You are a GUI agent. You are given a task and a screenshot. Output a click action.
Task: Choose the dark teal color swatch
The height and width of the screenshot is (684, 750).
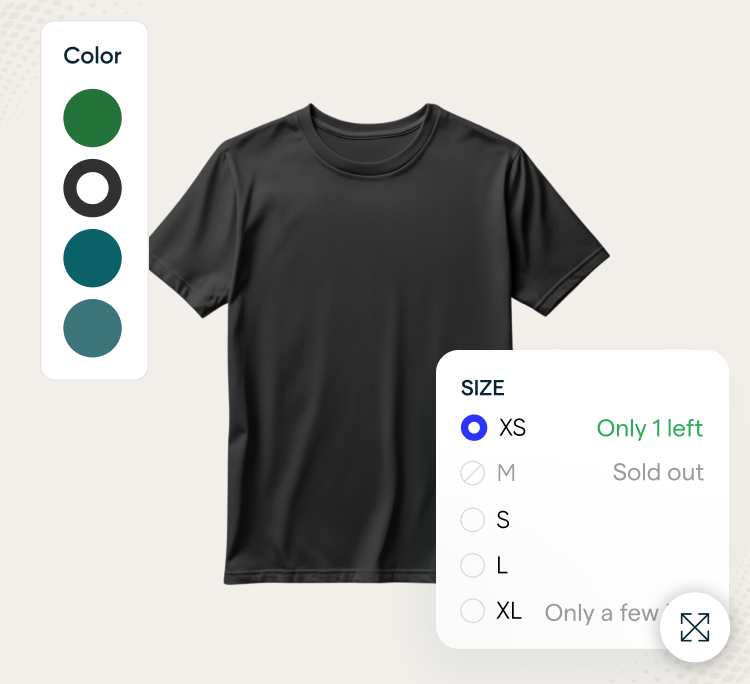tap(92, 258)
